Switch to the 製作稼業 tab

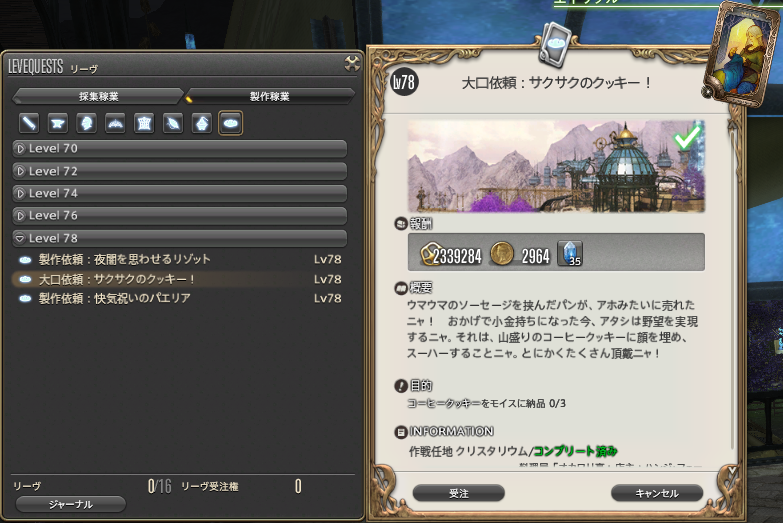click(270, 96)
